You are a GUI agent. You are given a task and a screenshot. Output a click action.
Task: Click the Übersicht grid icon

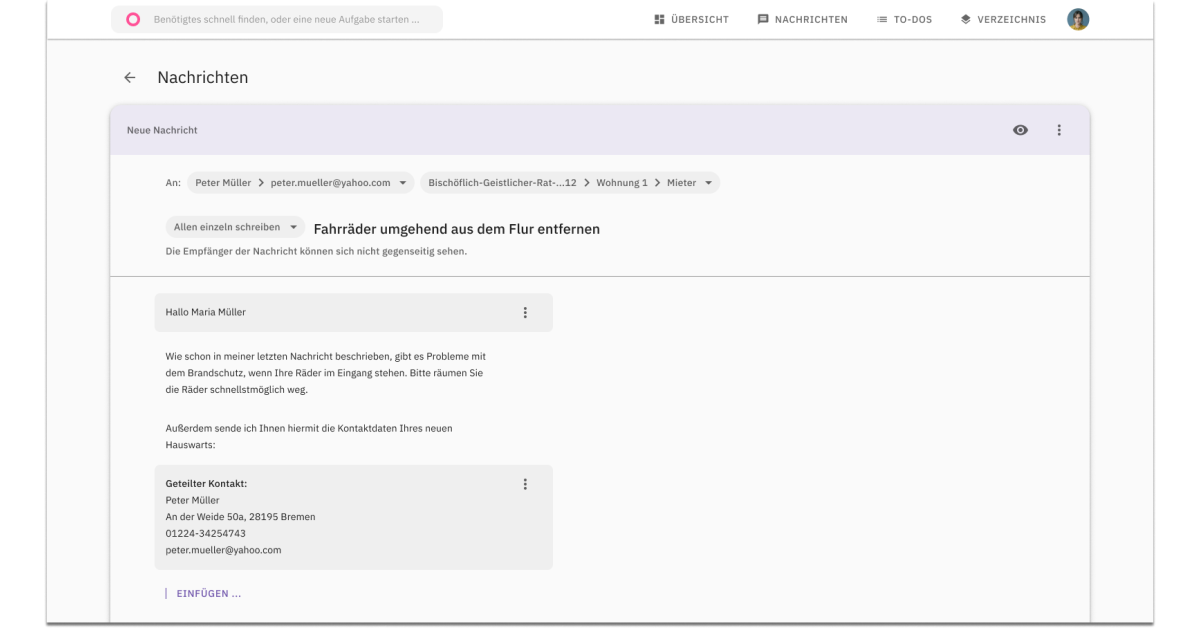(x=659, y=19)
